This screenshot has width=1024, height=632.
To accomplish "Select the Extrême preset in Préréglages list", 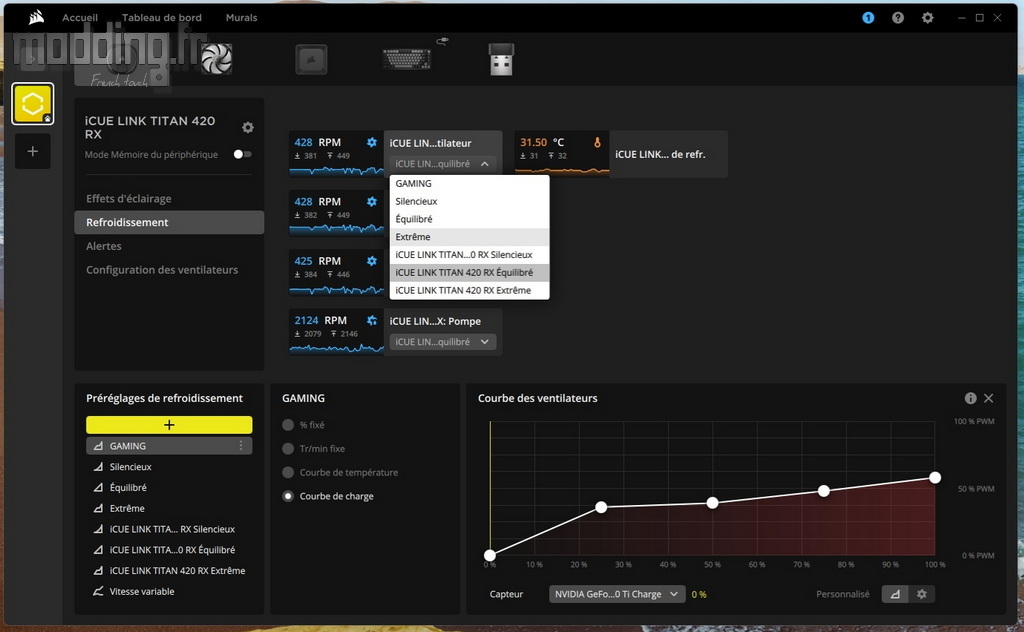I will pyautogui.click(x=169, y=509).
